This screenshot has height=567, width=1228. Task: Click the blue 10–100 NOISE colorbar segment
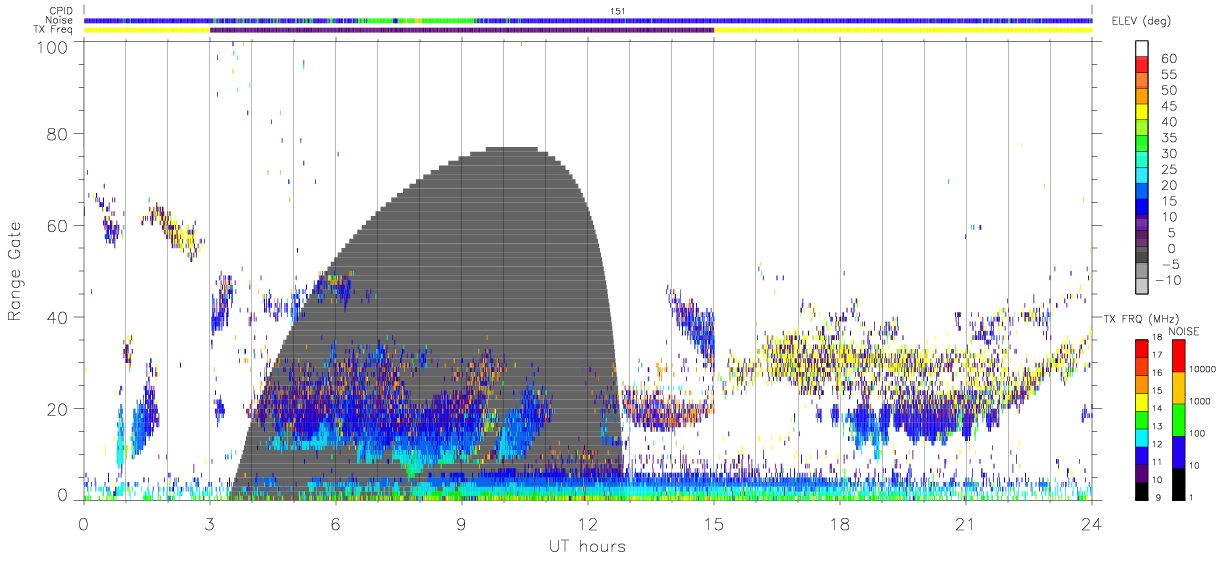[x=1177, y=450]
